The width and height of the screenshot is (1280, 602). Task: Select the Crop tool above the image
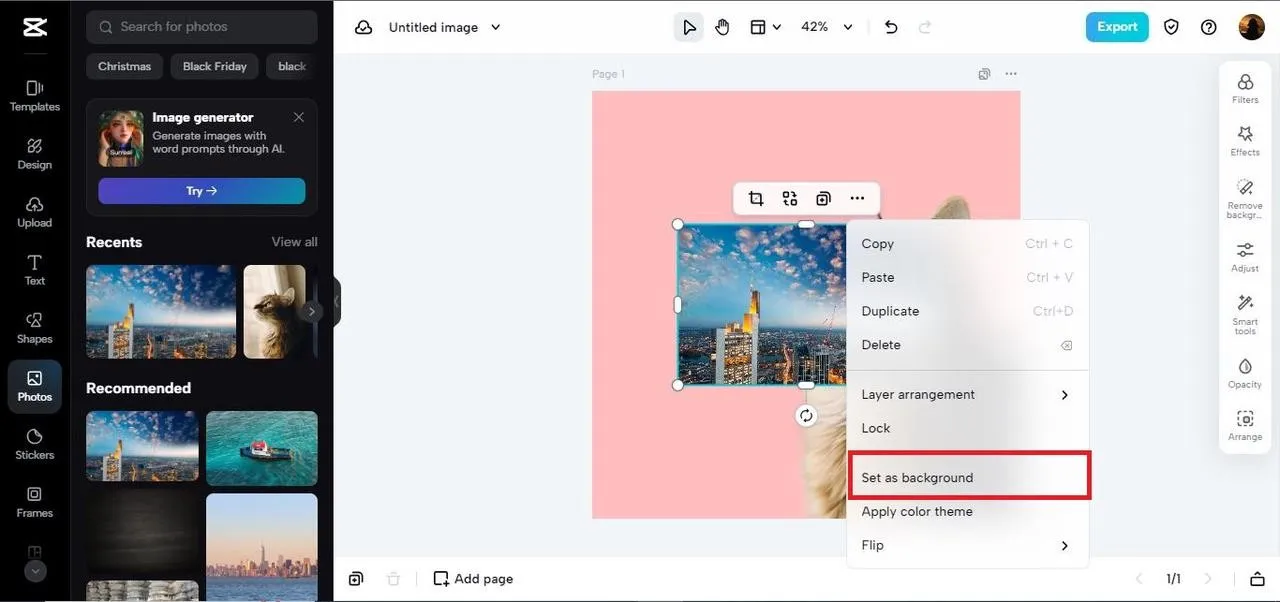pos(756,198)
